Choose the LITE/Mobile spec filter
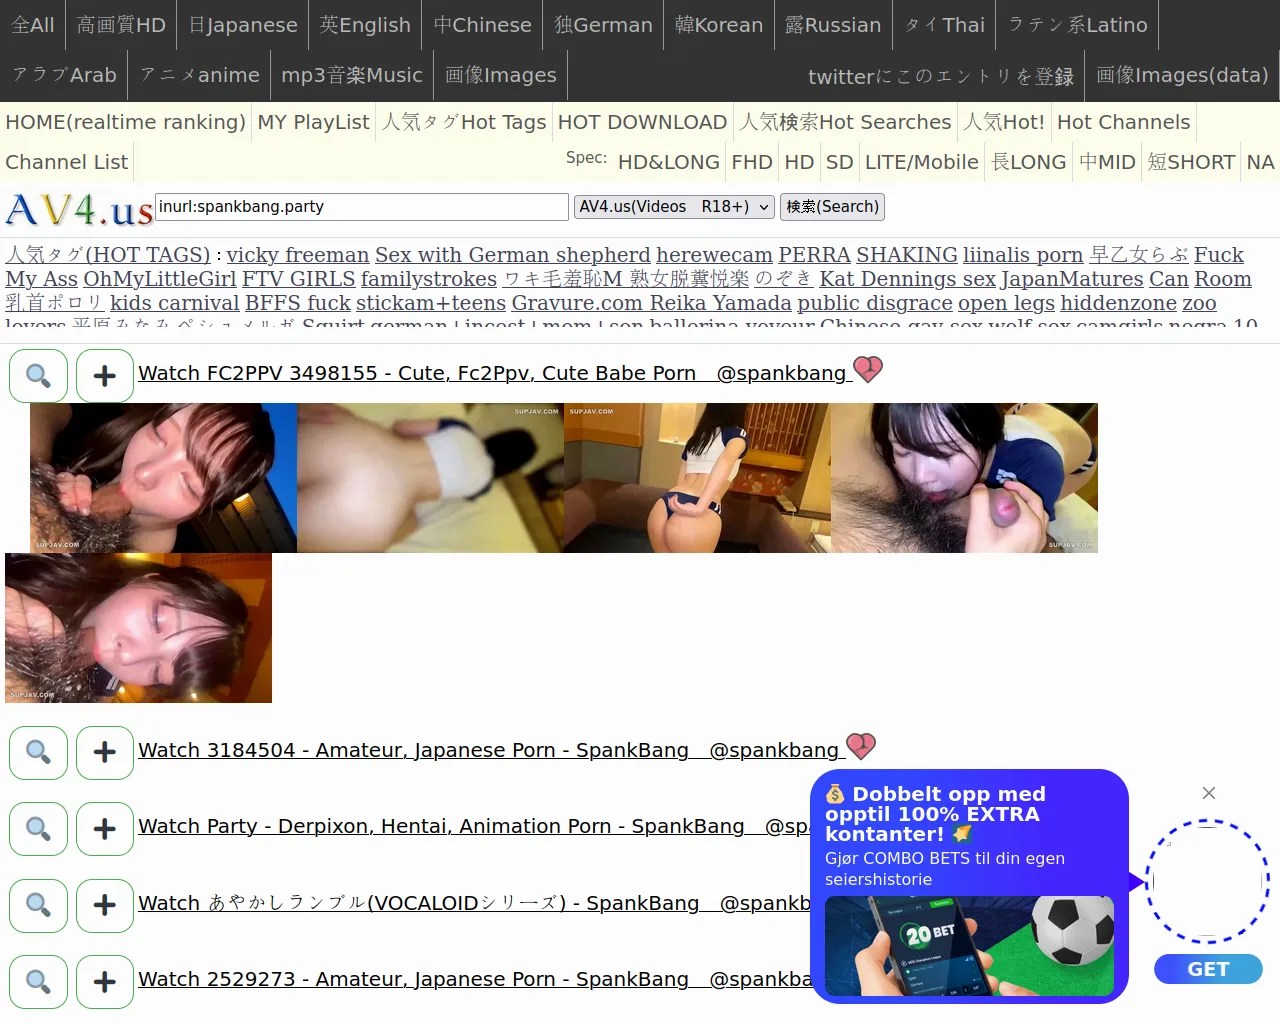 (x=922, y=162)
